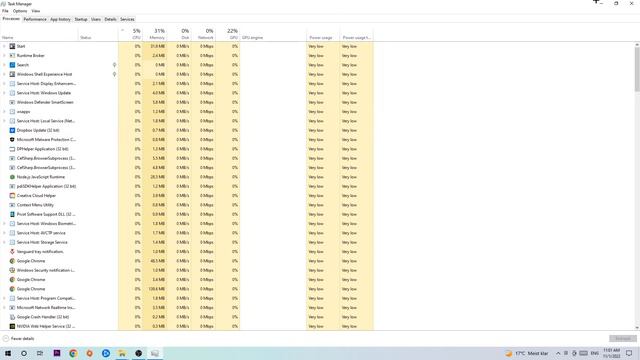Open Task View on the taskbar

point(40,353)
